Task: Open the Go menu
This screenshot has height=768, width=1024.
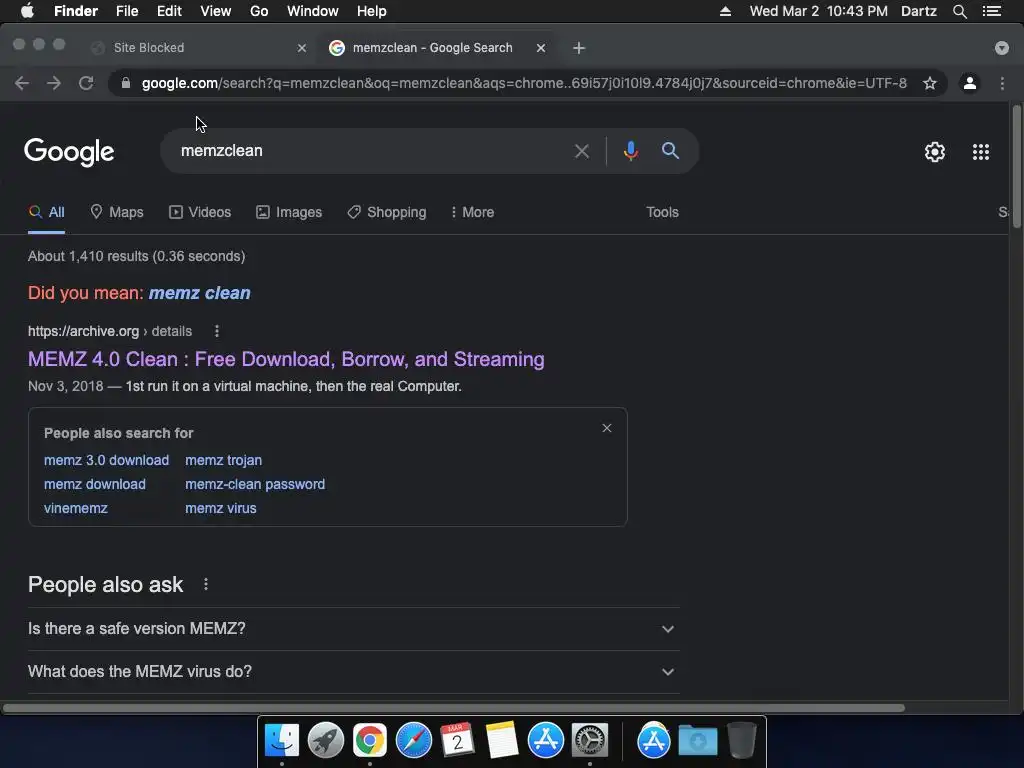Action: point(259,11)
